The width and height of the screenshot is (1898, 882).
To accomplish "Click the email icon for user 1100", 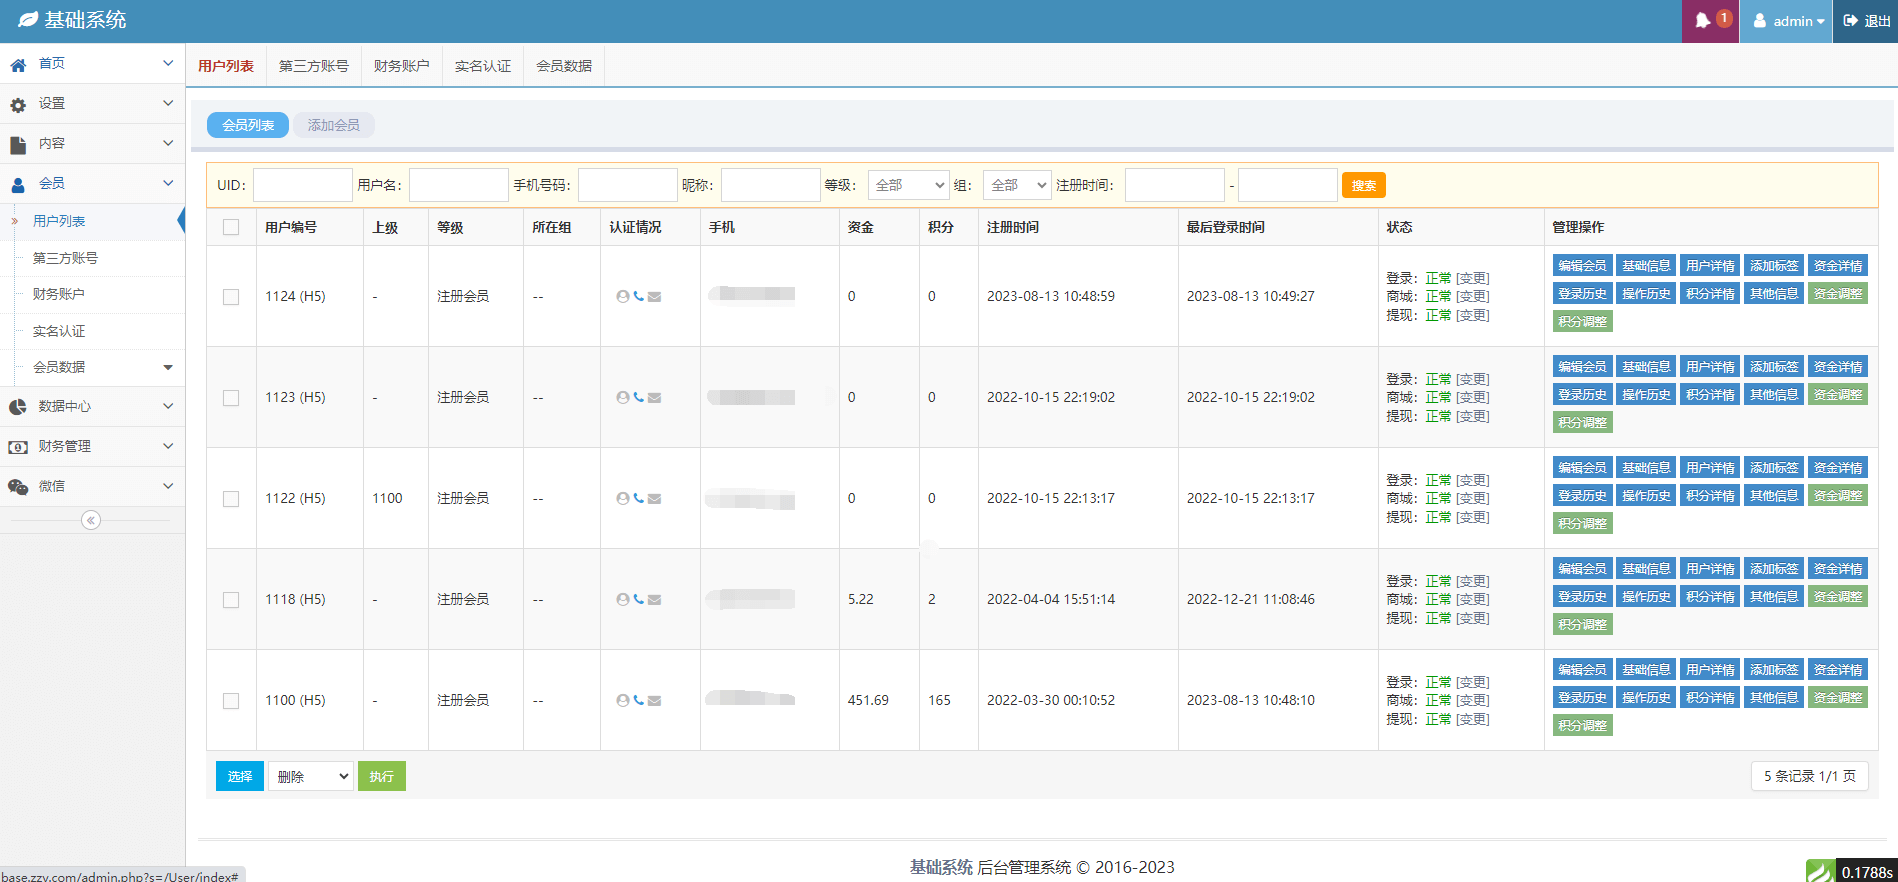I will (x=654, y=700).
